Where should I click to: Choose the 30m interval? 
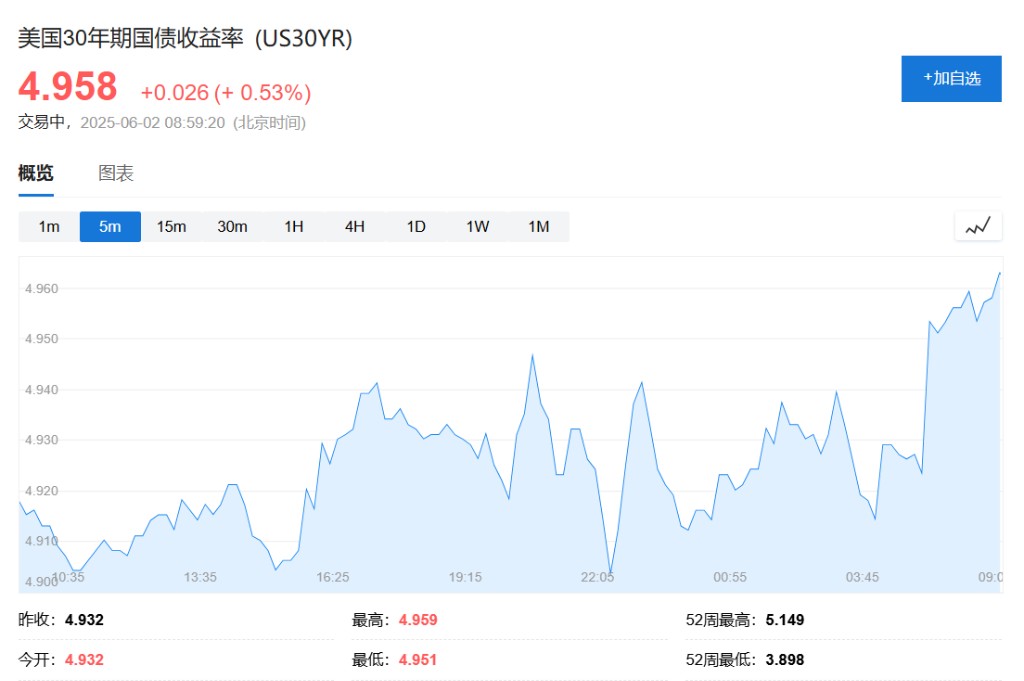pos(232,227)
